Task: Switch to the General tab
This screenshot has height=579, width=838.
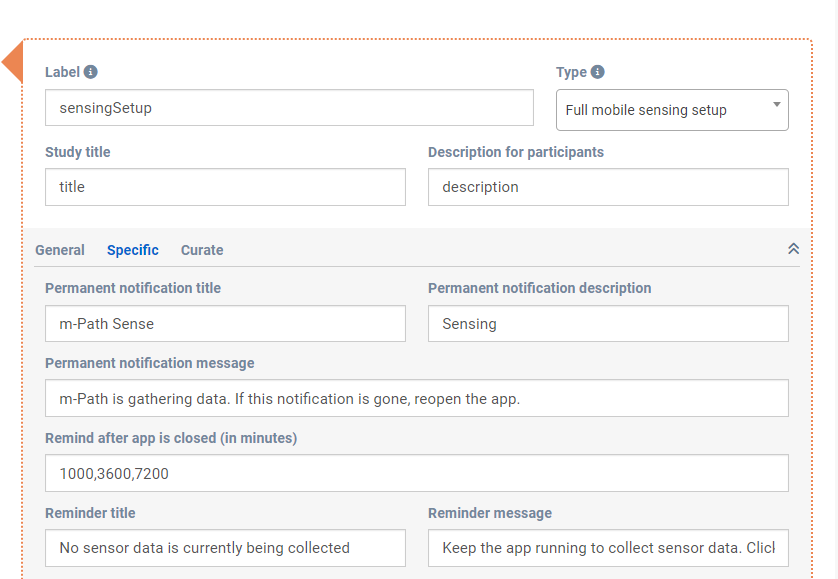Action: pos(60,250)
